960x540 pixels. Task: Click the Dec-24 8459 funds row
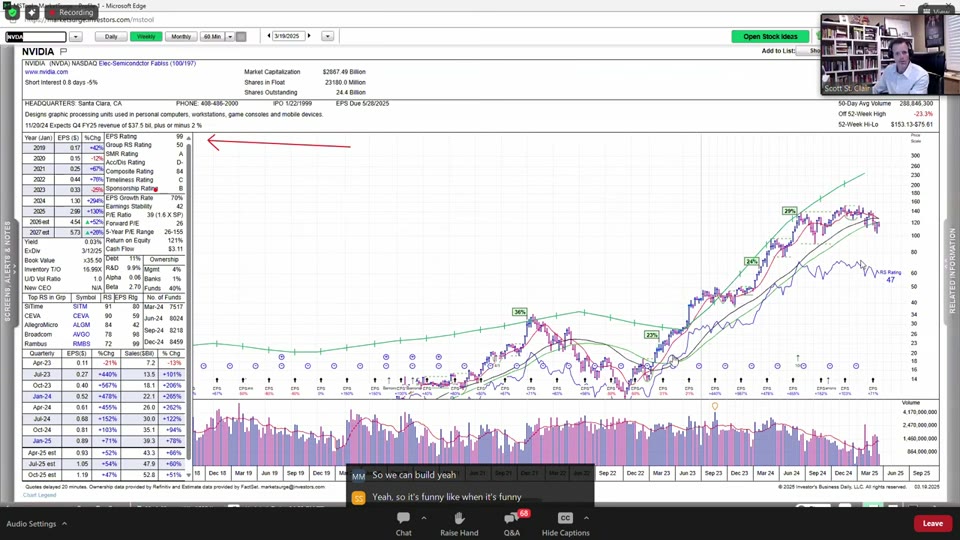(x=163, y=342)
